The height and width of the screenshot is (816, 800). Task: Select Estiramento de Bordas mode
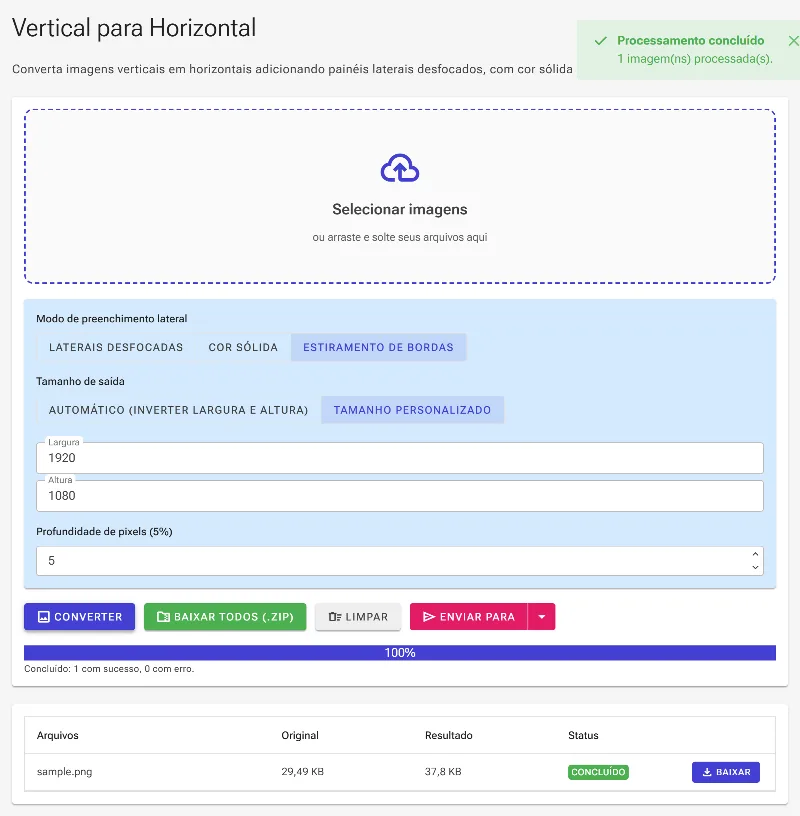[x=378, y=347]
